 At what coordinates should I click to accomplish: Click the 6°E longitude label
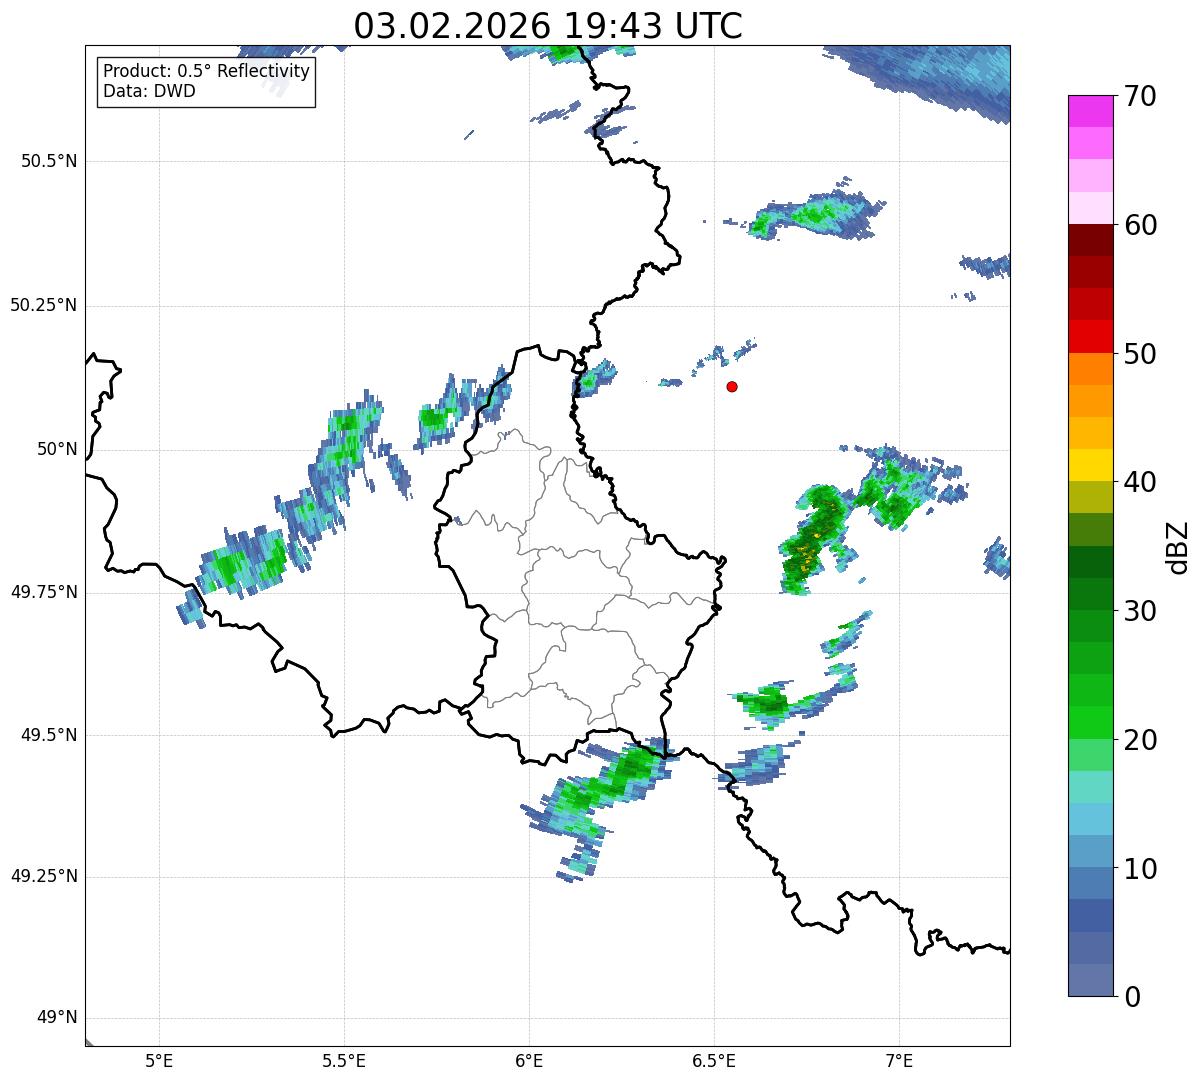click(529, 1060)
